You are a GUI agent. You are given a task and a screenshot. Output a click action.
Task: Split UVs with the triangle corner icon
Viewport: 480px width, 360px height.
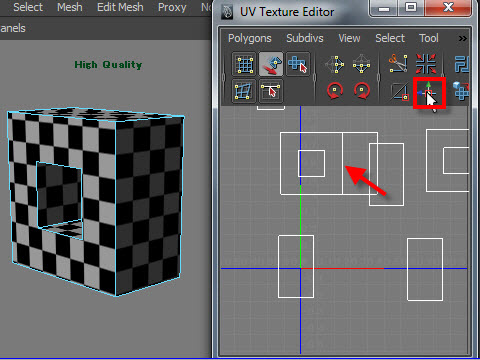coord(400,91)
